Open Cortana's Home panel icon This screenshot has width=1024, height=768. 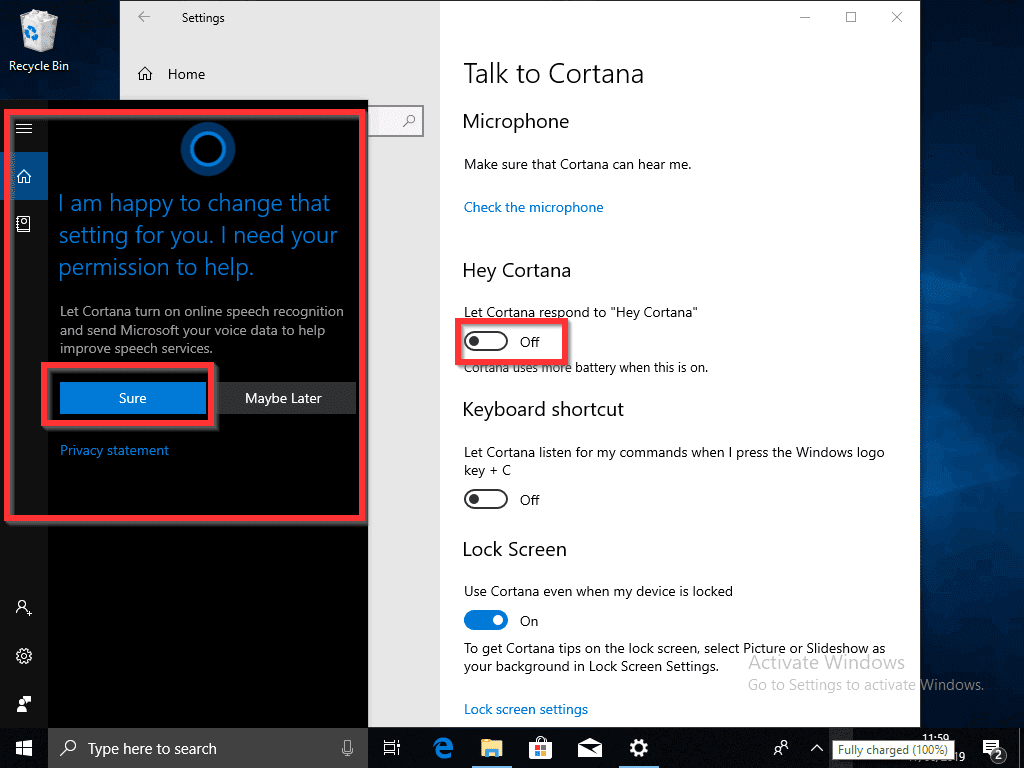point(24,176)
